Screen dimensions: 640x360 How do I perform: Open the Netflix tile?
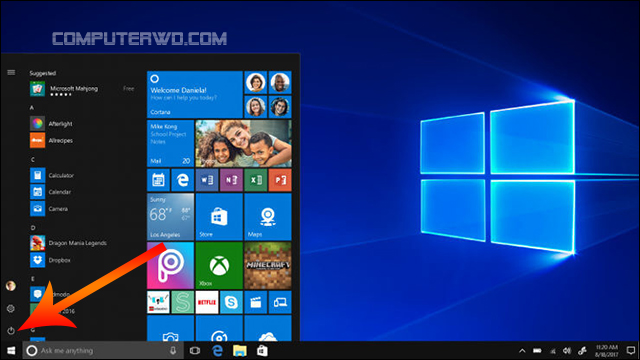207,302
